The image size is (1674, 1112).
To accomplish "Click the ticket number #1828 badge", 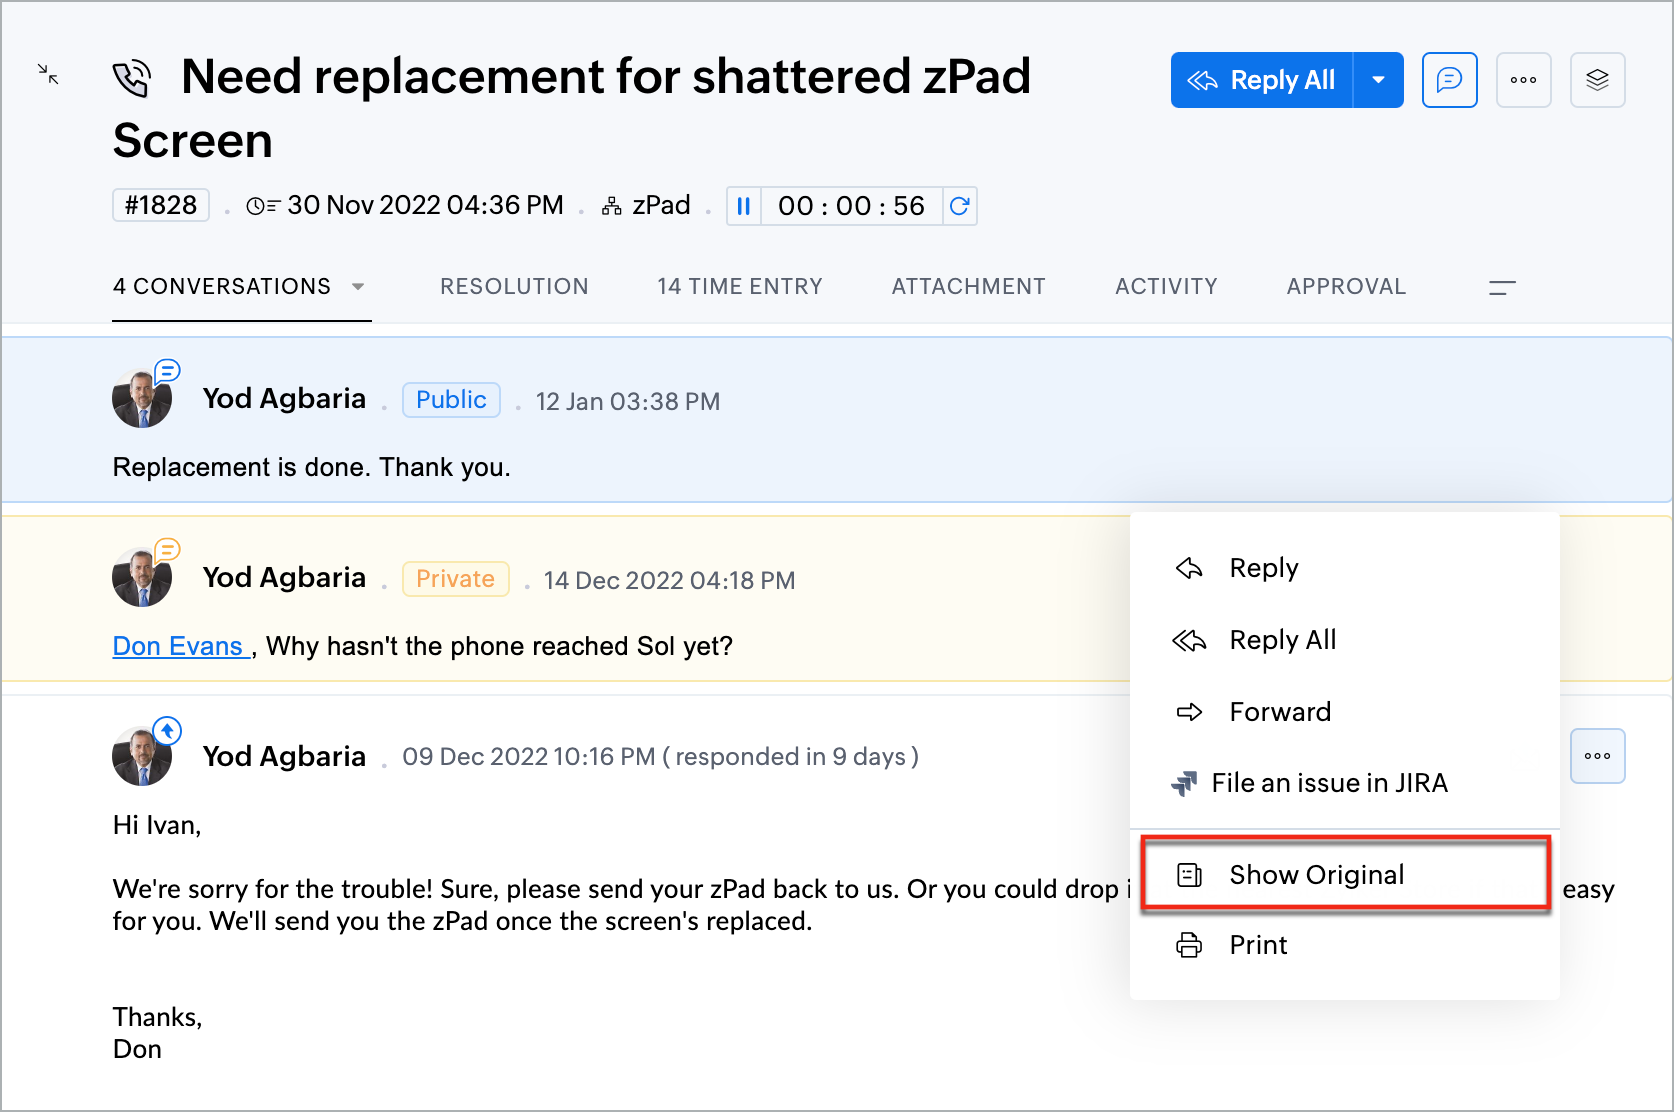I will point(161,205).
